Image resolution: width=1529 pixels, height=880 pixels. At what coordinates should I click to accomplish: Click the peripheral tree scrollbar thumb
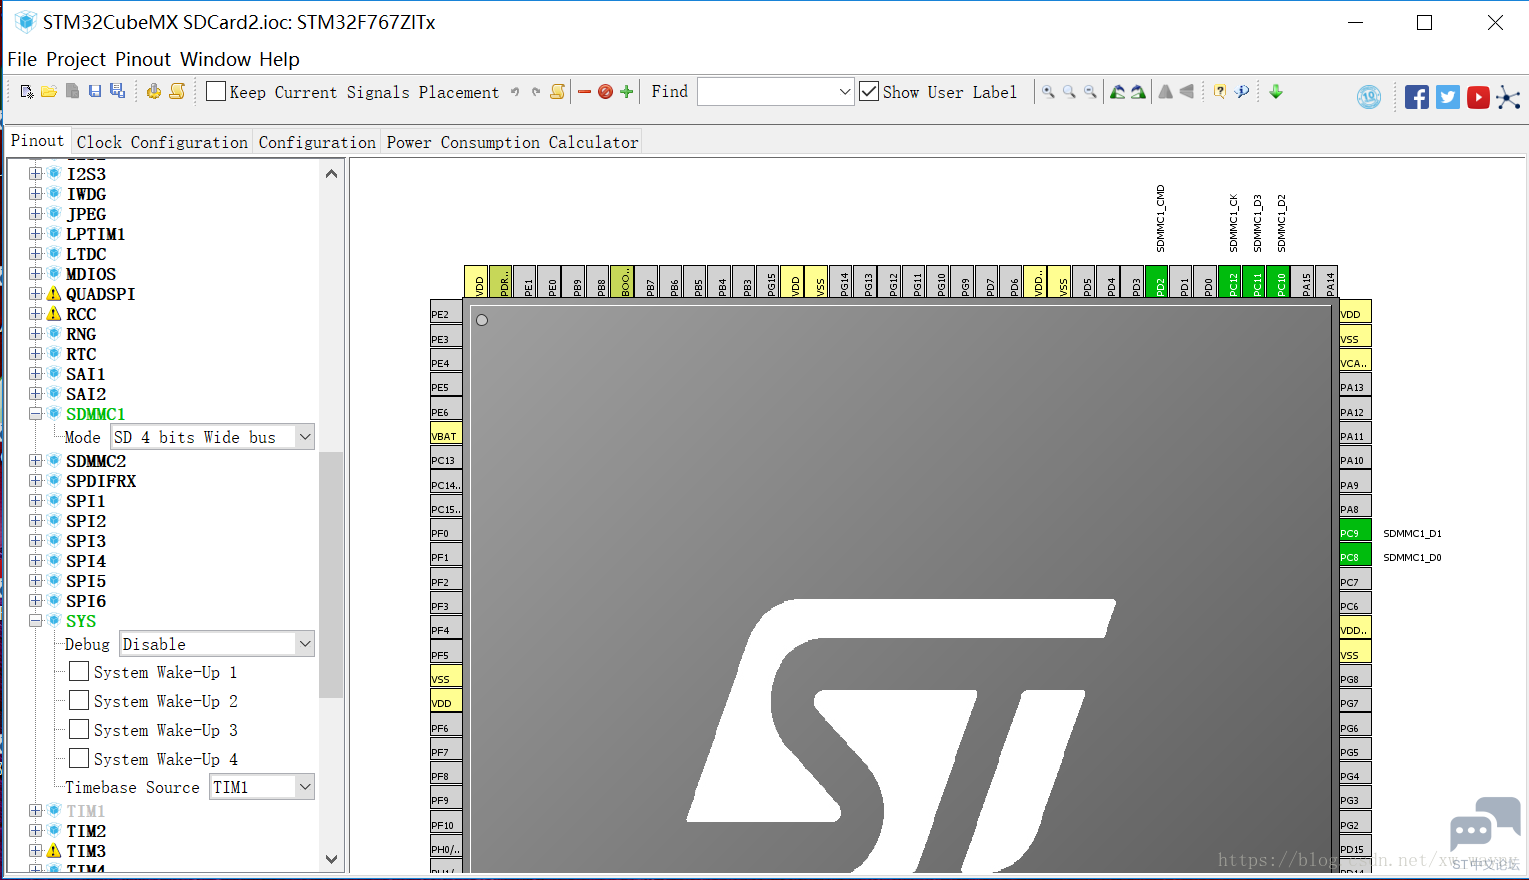332,574
